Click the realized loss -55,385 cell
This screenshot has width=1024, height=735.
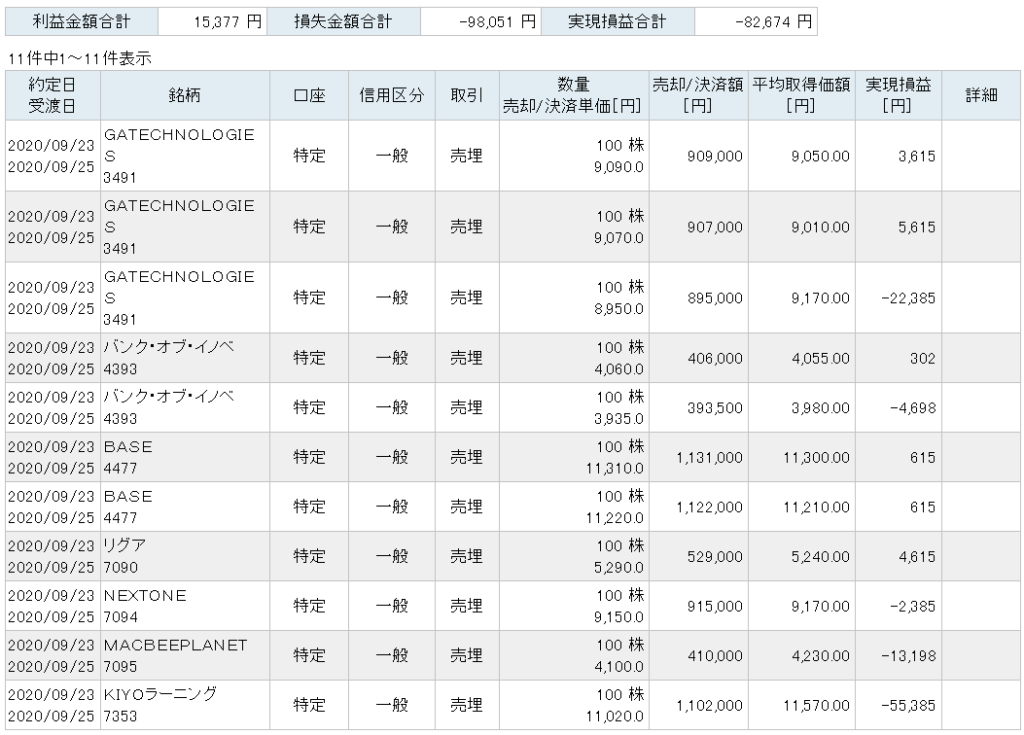(x=898, y=706)
